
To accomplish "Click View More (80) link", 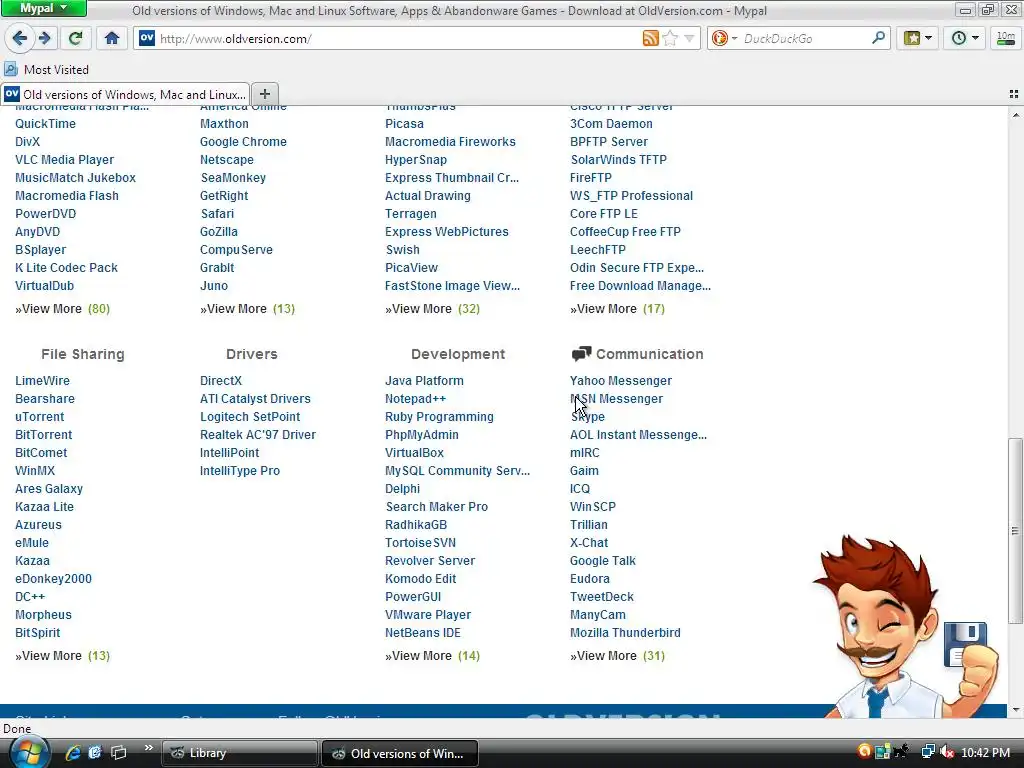I will coord(63,308).
